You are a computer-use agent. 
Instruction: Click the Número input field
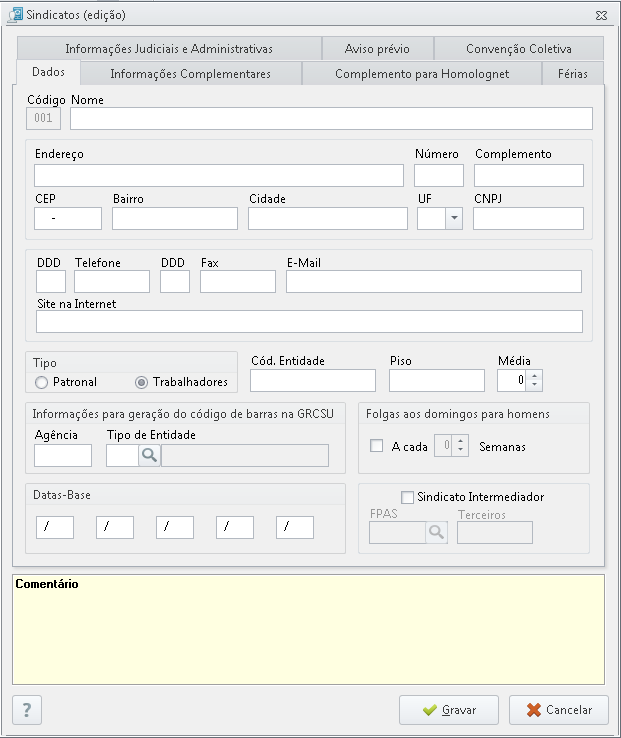coord(439,176)
